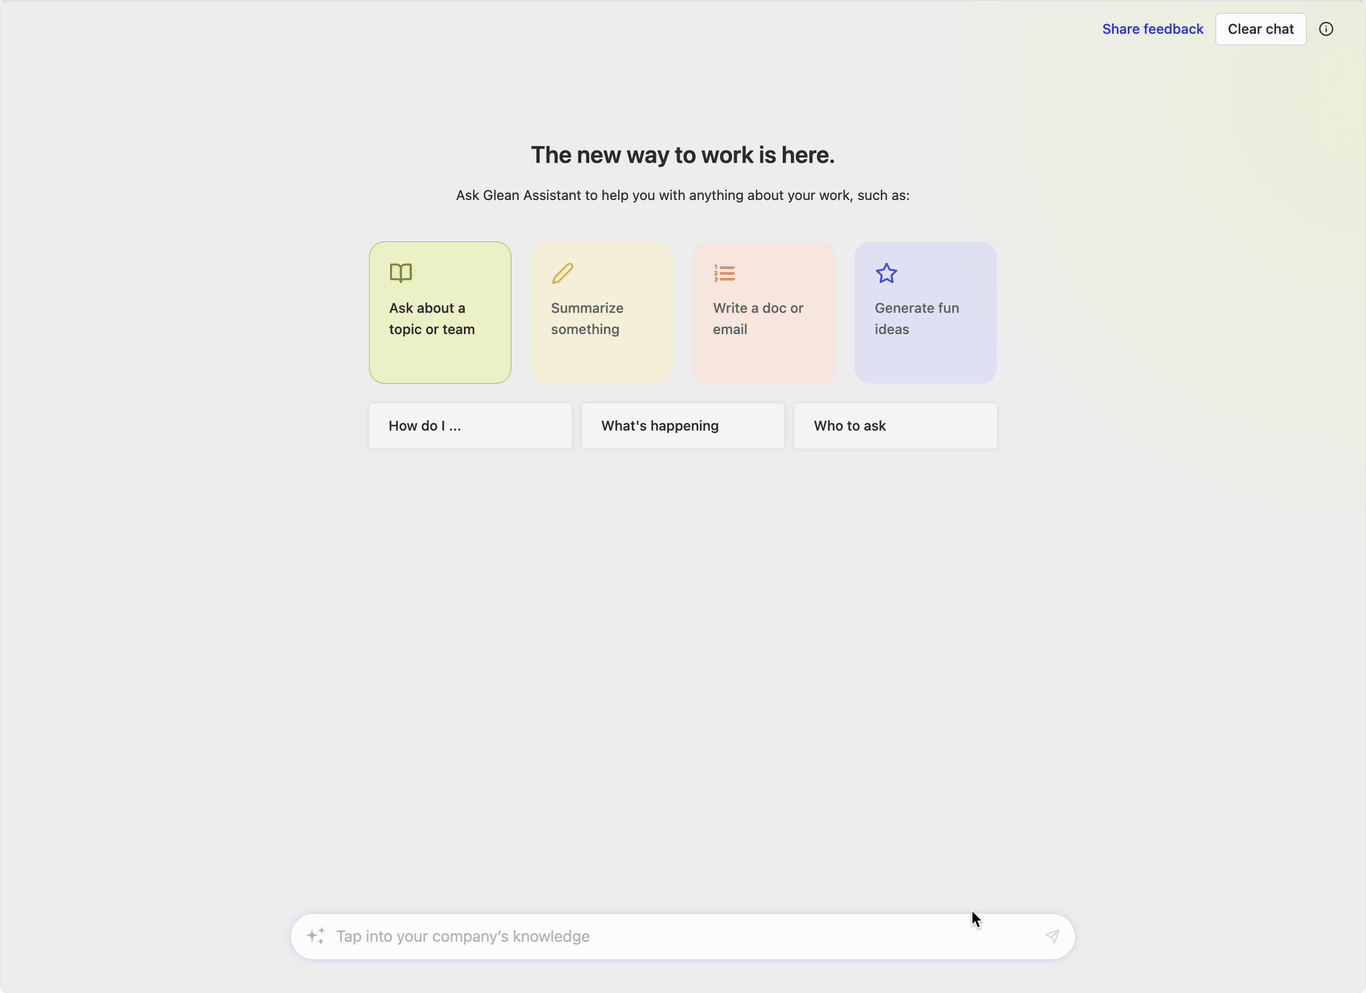The image size is (1366, 993).
Task: Select the 'Summarize something' suggestion card
Action: click(x=602, y=312)
